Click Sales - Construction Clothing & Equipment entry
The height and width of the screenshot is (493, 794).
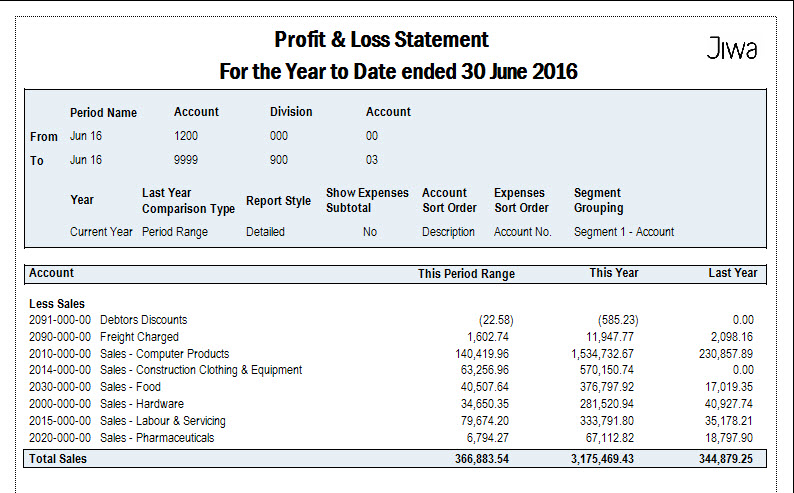(x=391, y=370)
